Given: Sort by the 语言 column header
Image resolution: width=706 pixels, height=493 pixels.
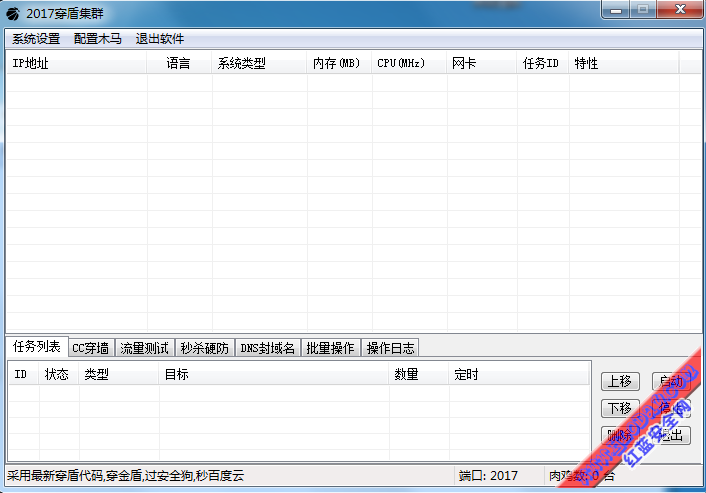Looking at the screenshot, I should click(179, 63).
